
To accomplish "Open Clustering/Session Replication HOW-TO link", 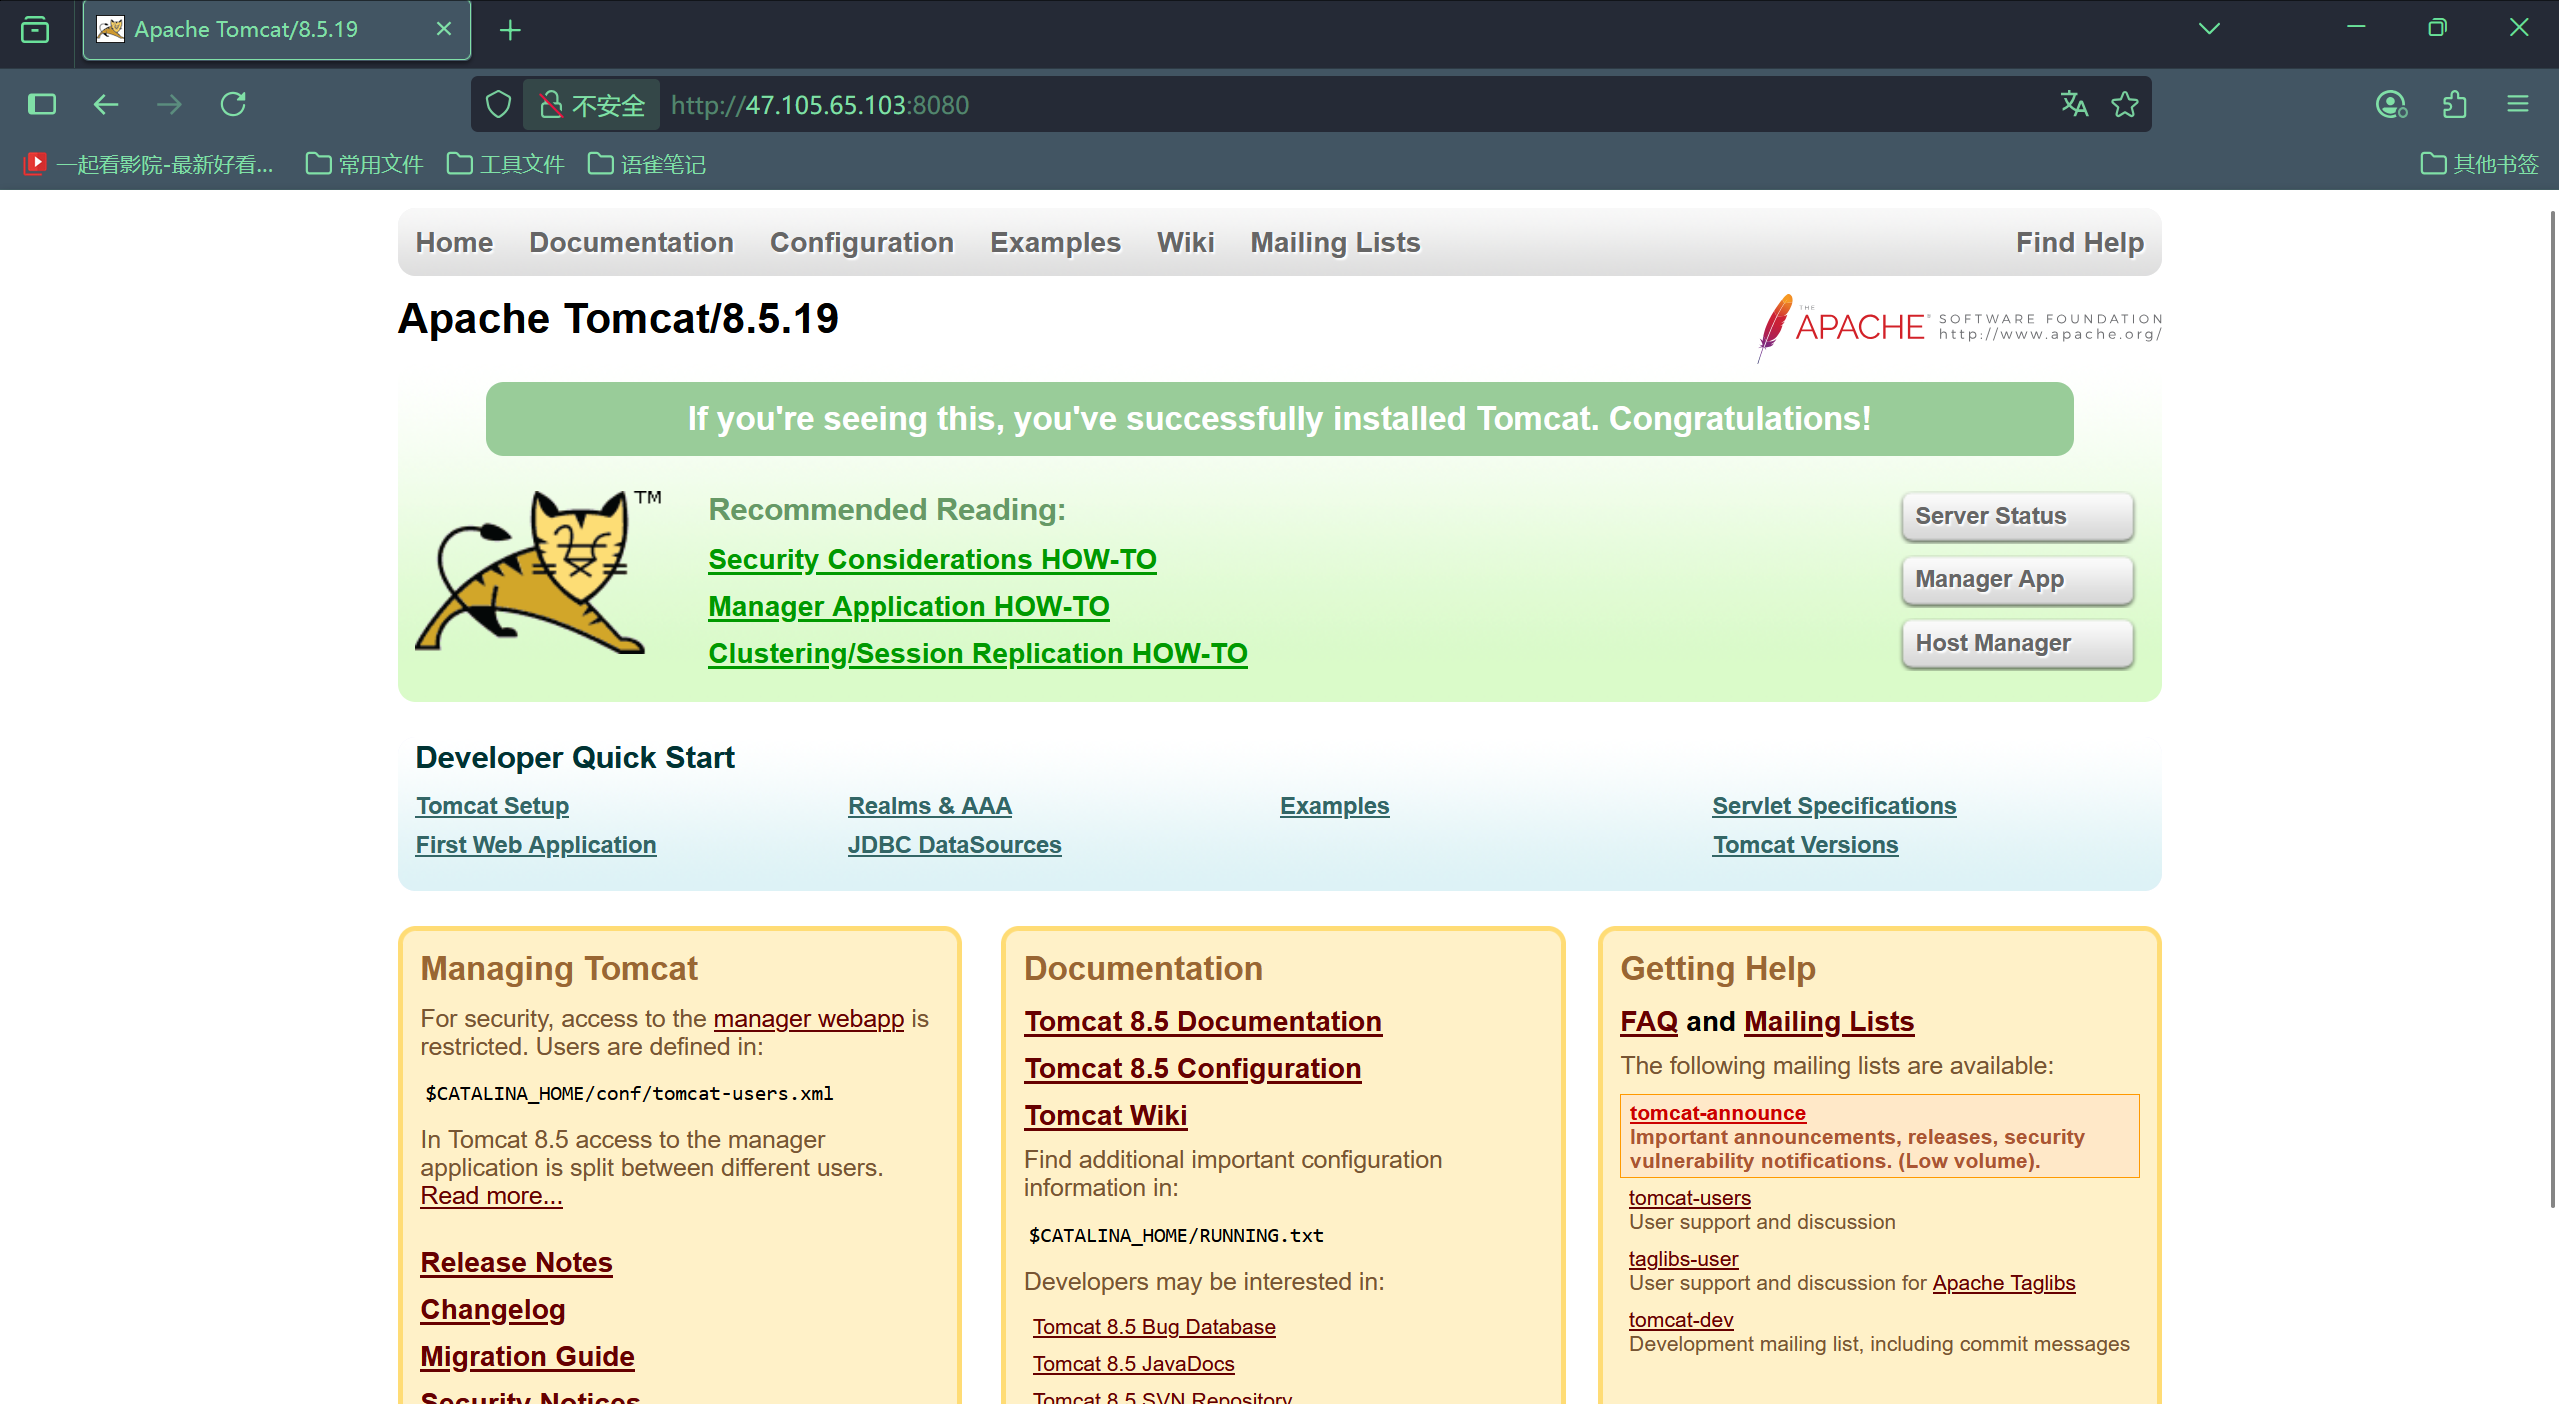I will click(977, 653).
